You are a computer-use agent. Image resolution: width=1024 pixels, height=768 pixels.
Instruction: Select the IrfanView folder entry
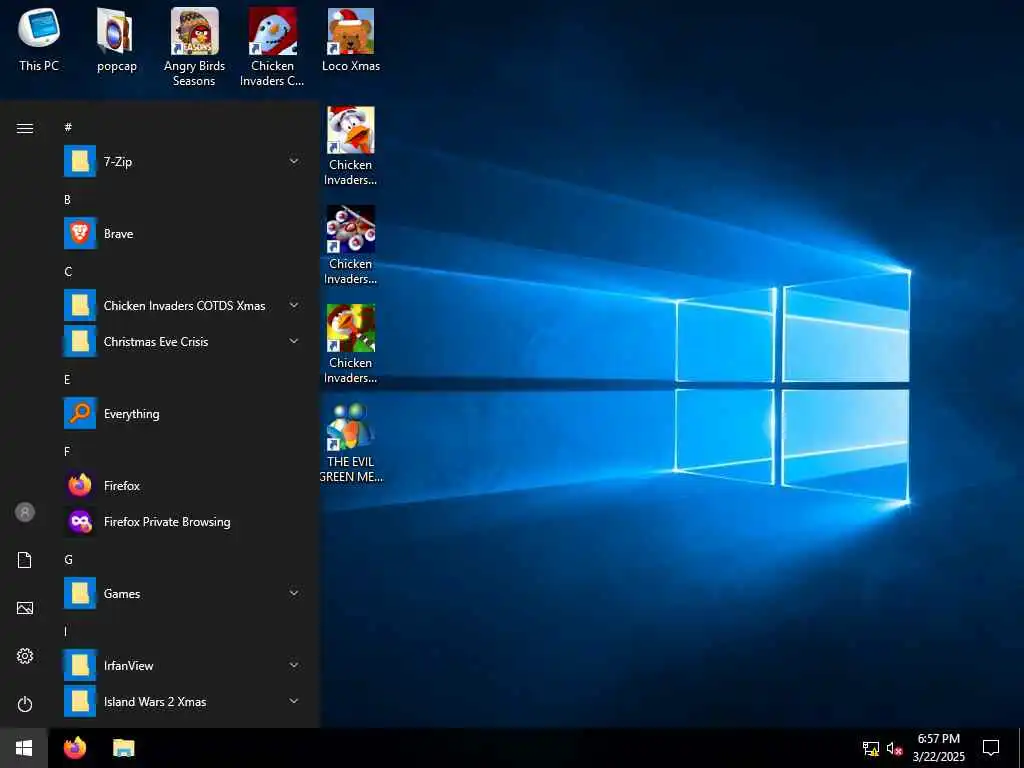click(x=184, y=665)
